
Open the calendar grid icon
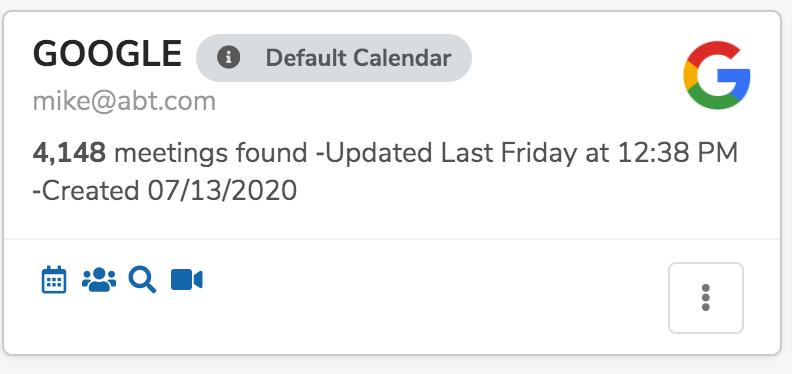[54, 279]
